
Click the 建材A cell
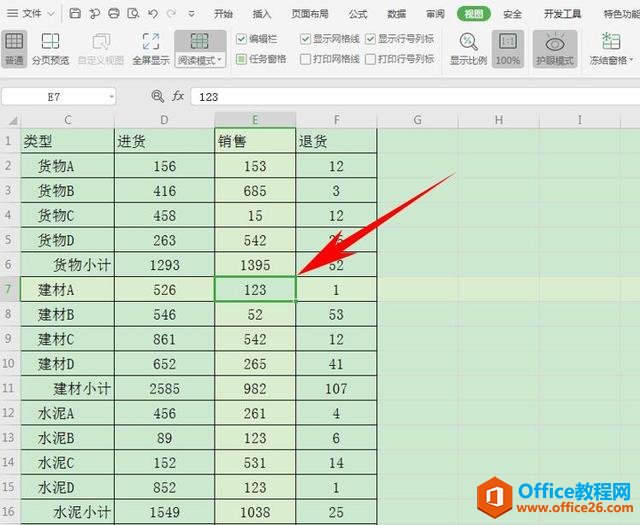67,289
